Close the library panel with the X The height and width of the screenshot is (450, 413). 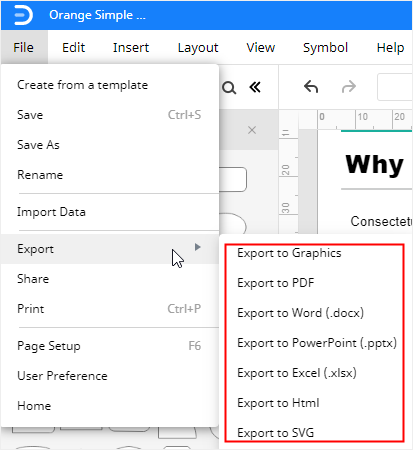pos(252,130)
